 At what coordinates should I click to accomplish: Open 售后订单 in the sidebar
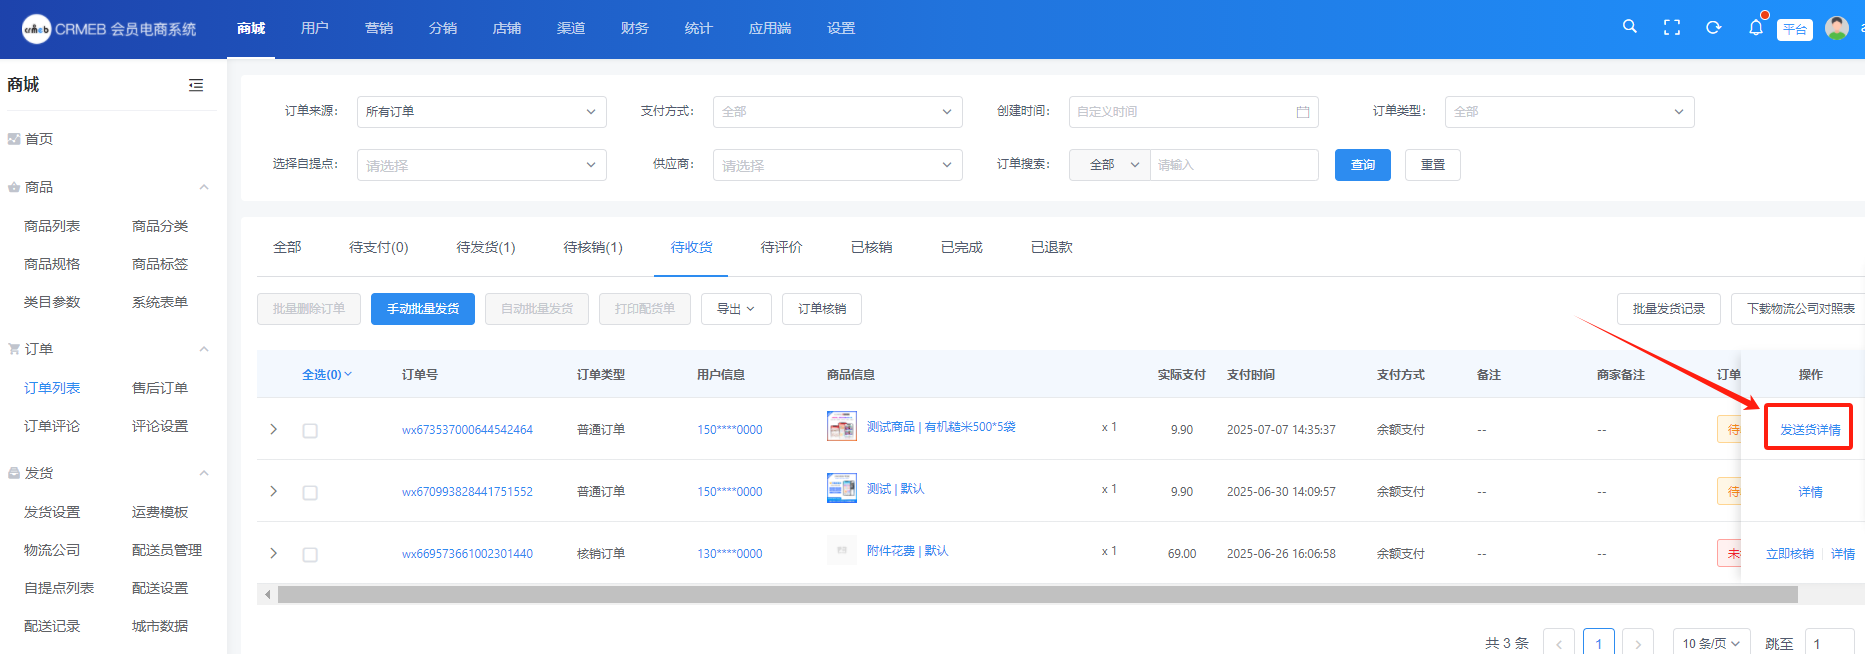click(160, 388)
